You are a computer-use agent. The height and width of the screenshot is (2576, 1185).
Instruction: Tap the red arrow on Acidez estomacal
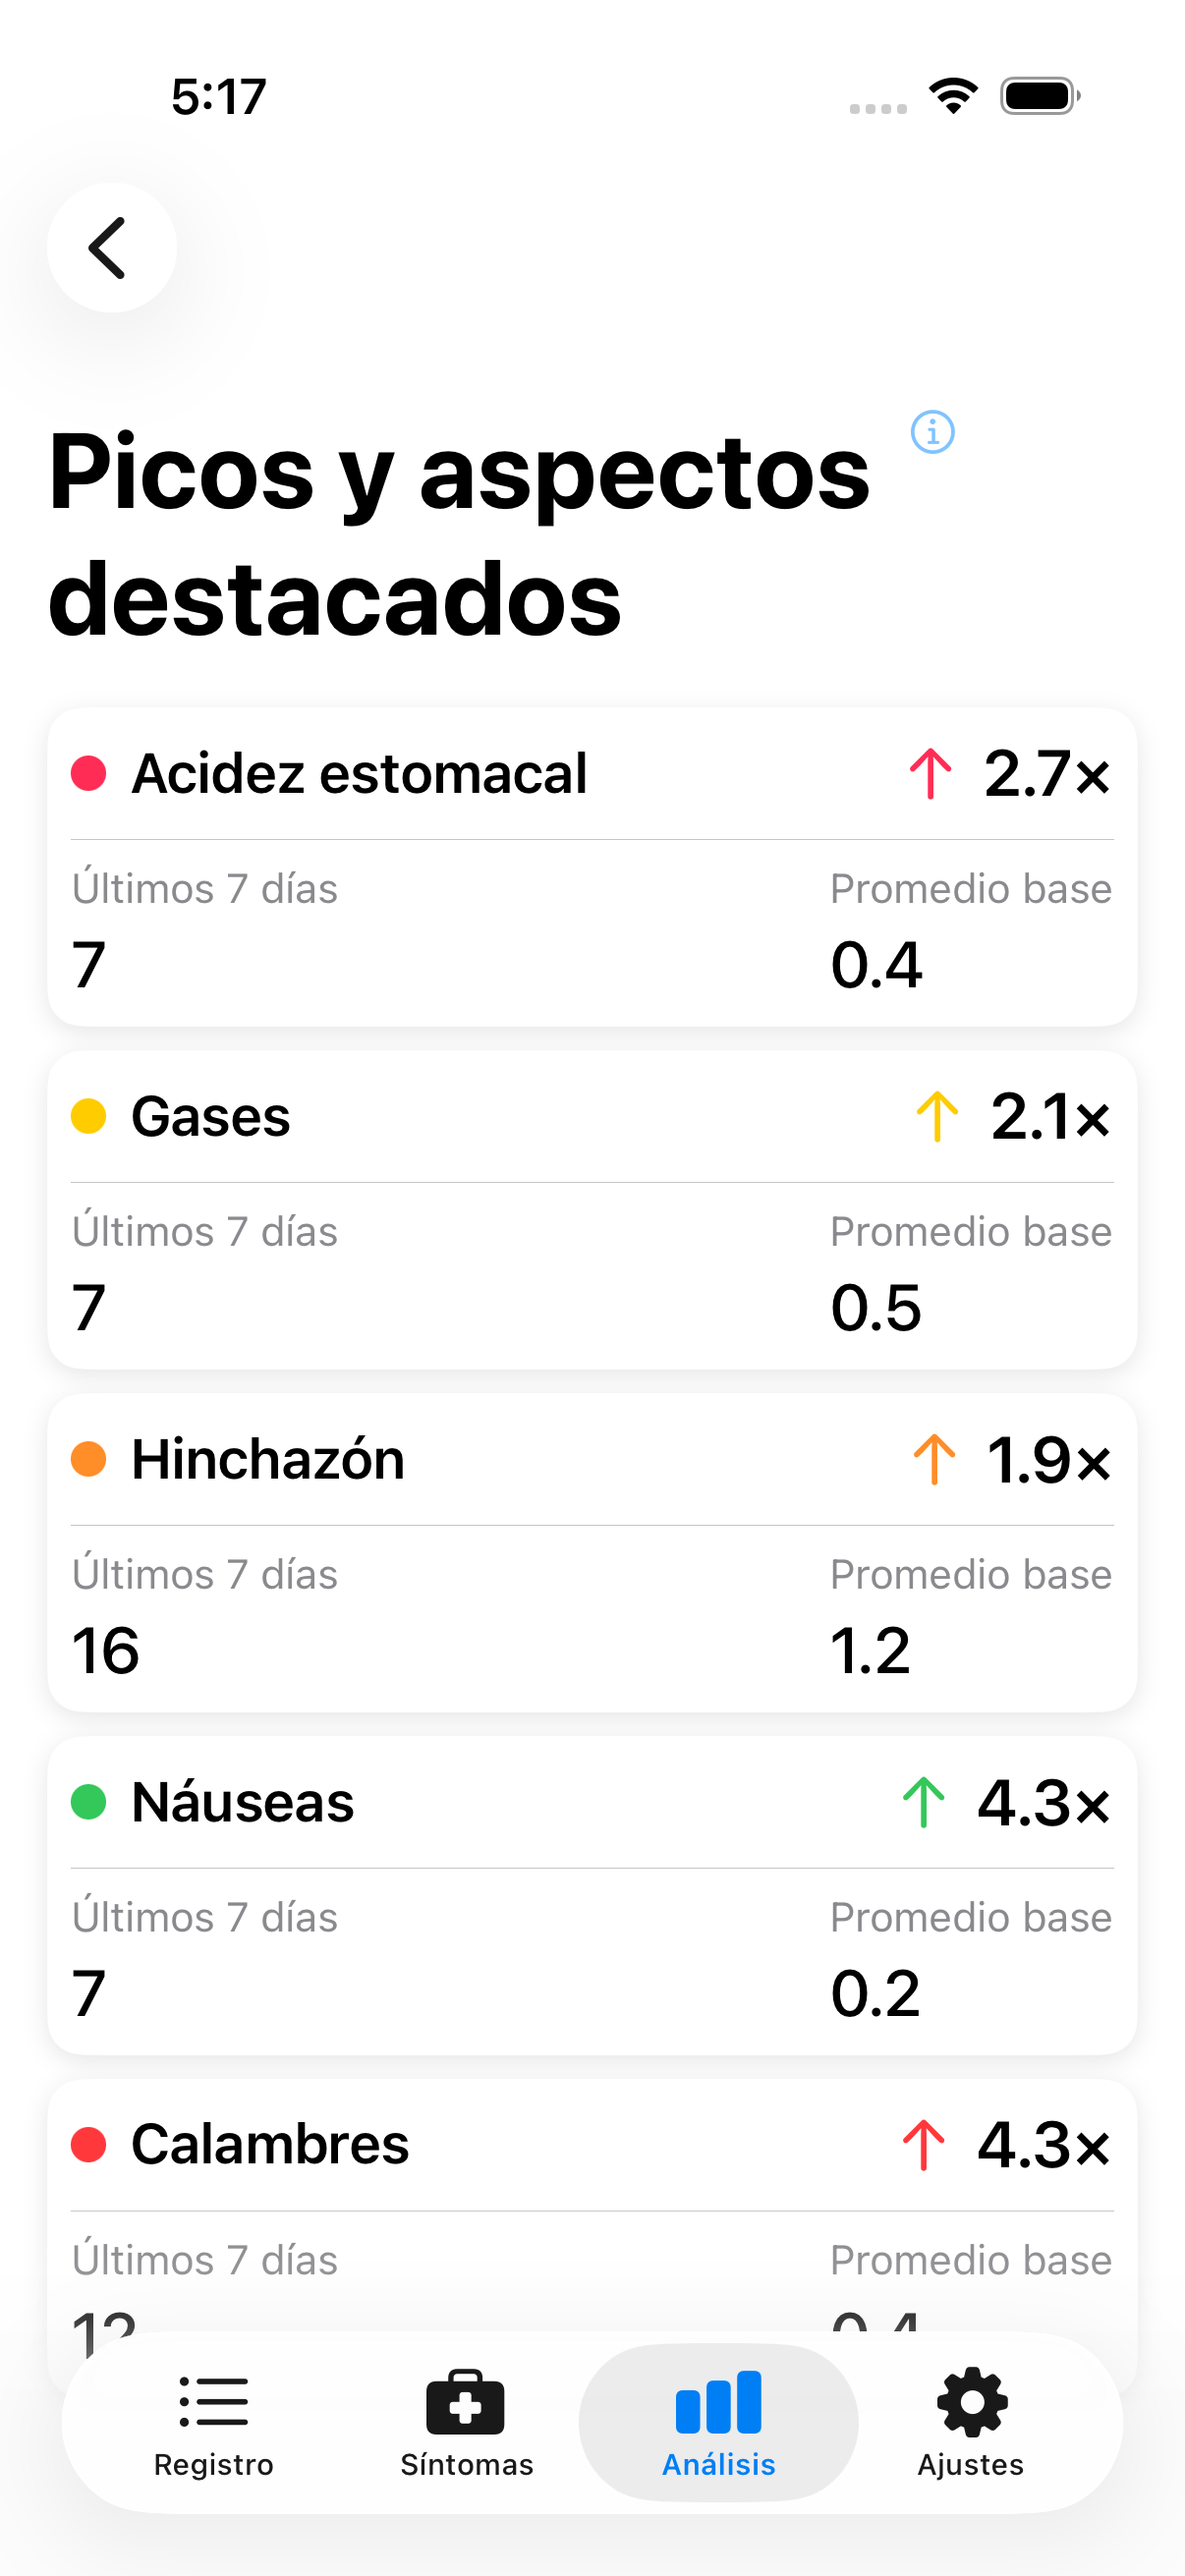click(x=930, y=774)
